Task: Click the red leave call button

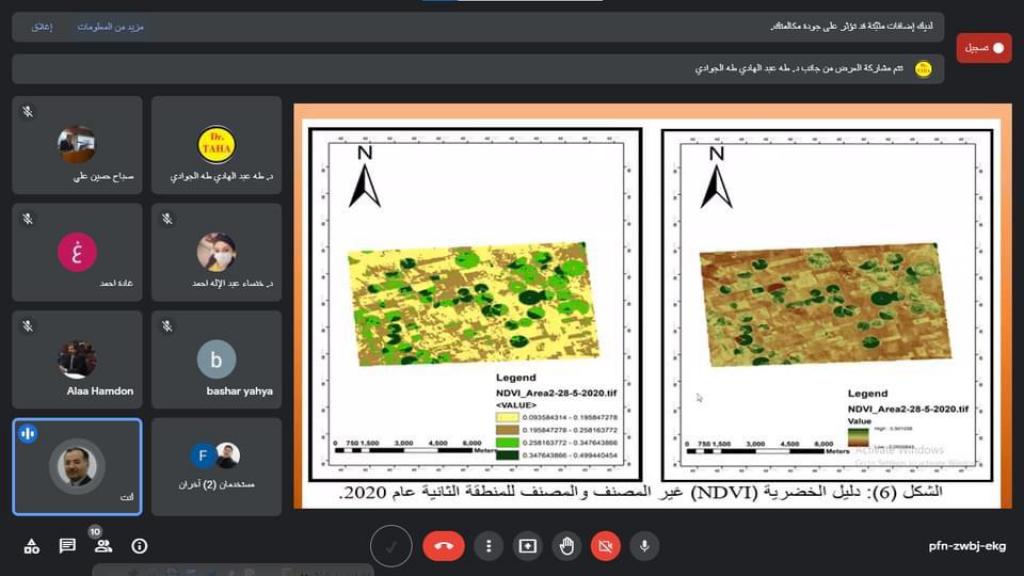Action: click(443, 546)
